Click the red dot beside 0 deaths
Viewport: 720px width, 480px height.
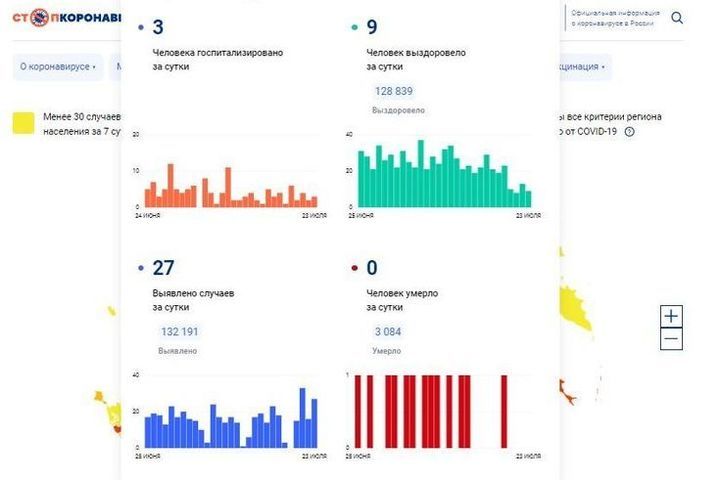click(x=354, y=268)
